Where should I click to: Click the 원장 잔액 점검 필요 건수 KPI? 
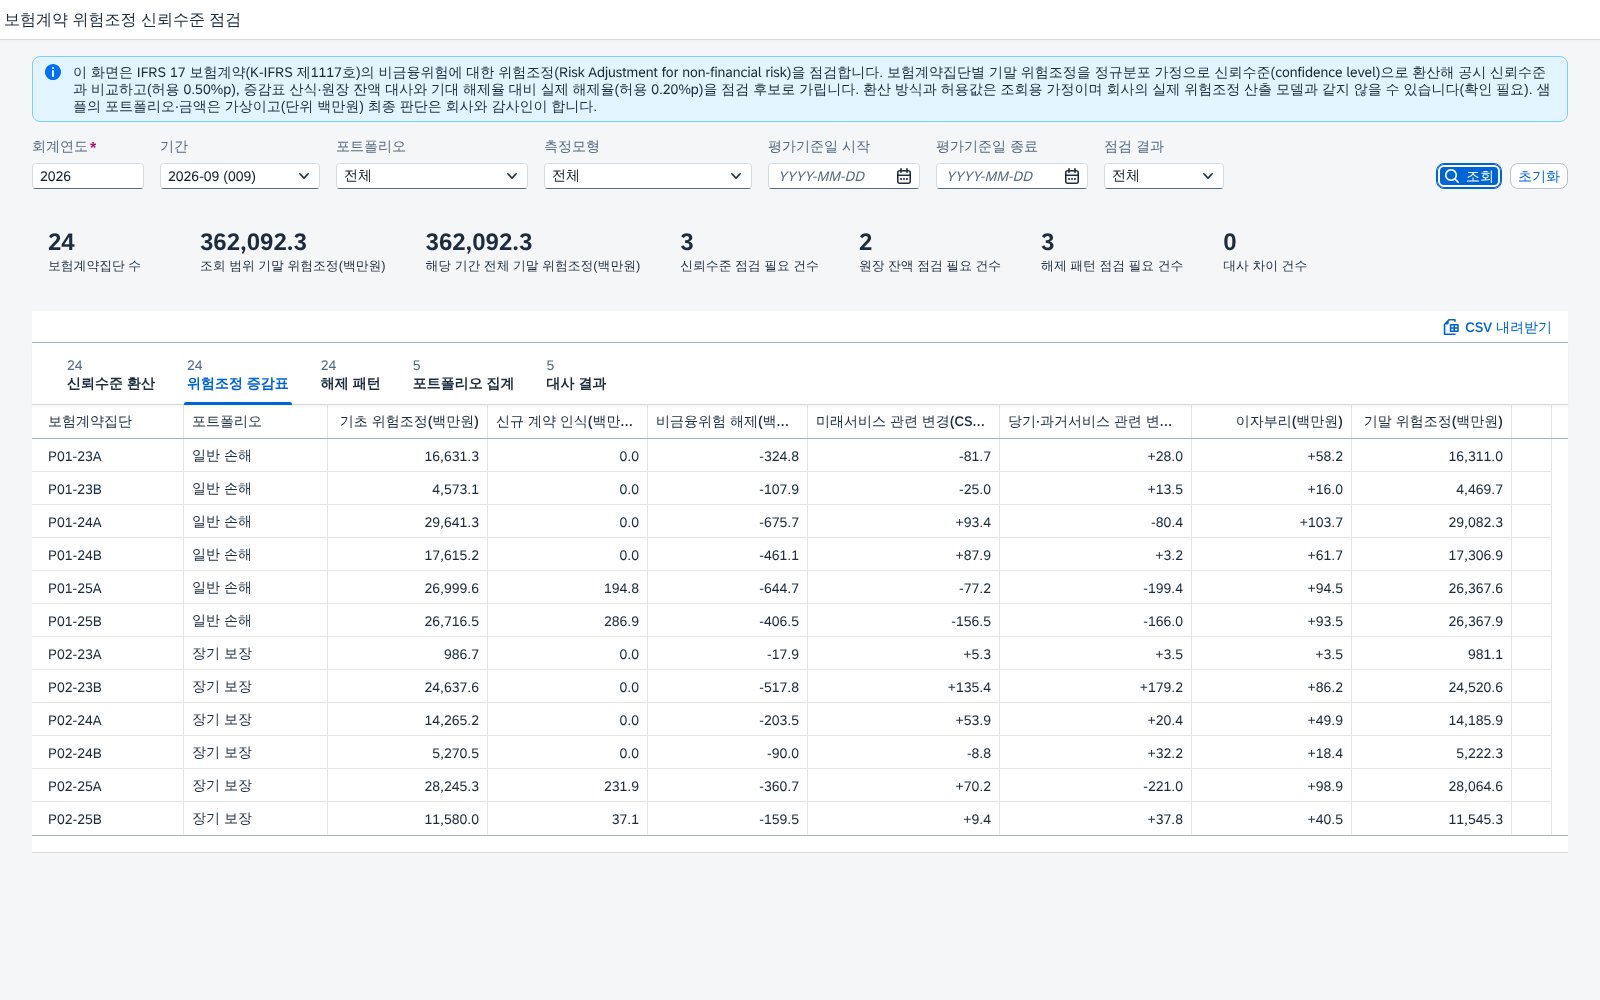(930, 252)
